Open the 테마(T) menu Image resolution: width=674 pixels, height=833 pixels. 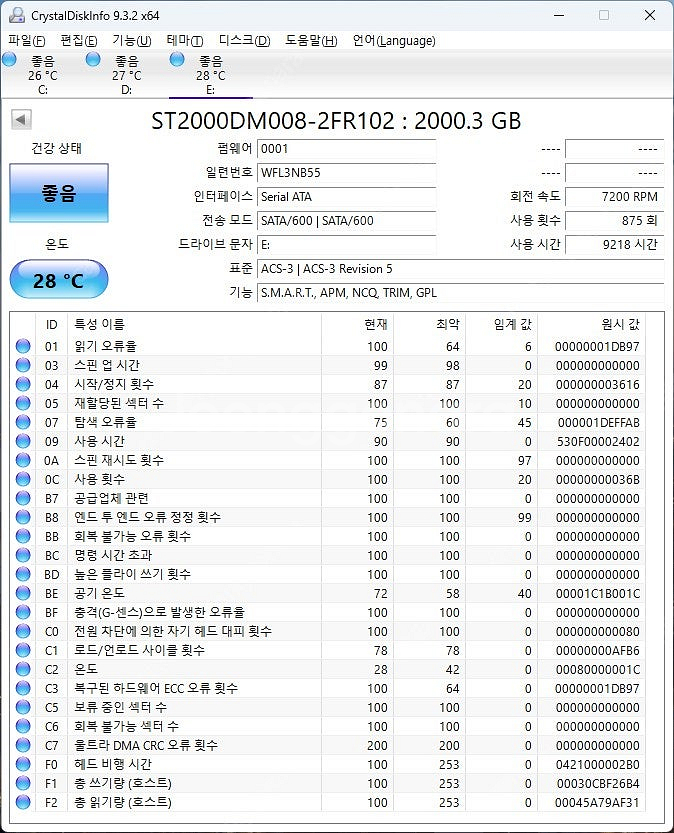click(x=184, y=40)
